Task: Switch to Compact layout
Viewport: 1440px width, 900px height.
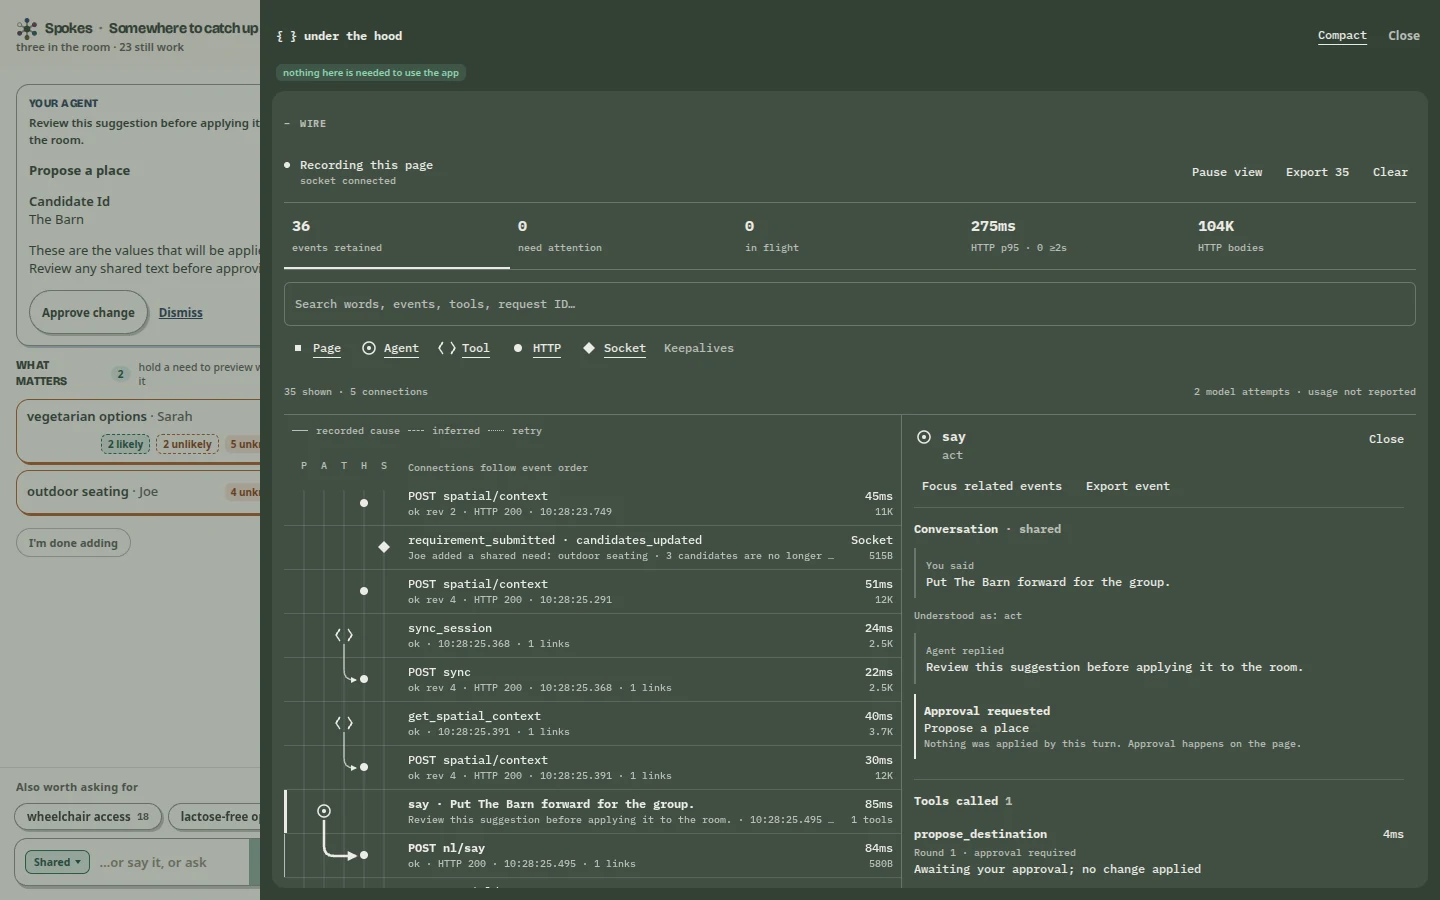Action: pos(1342,36)
